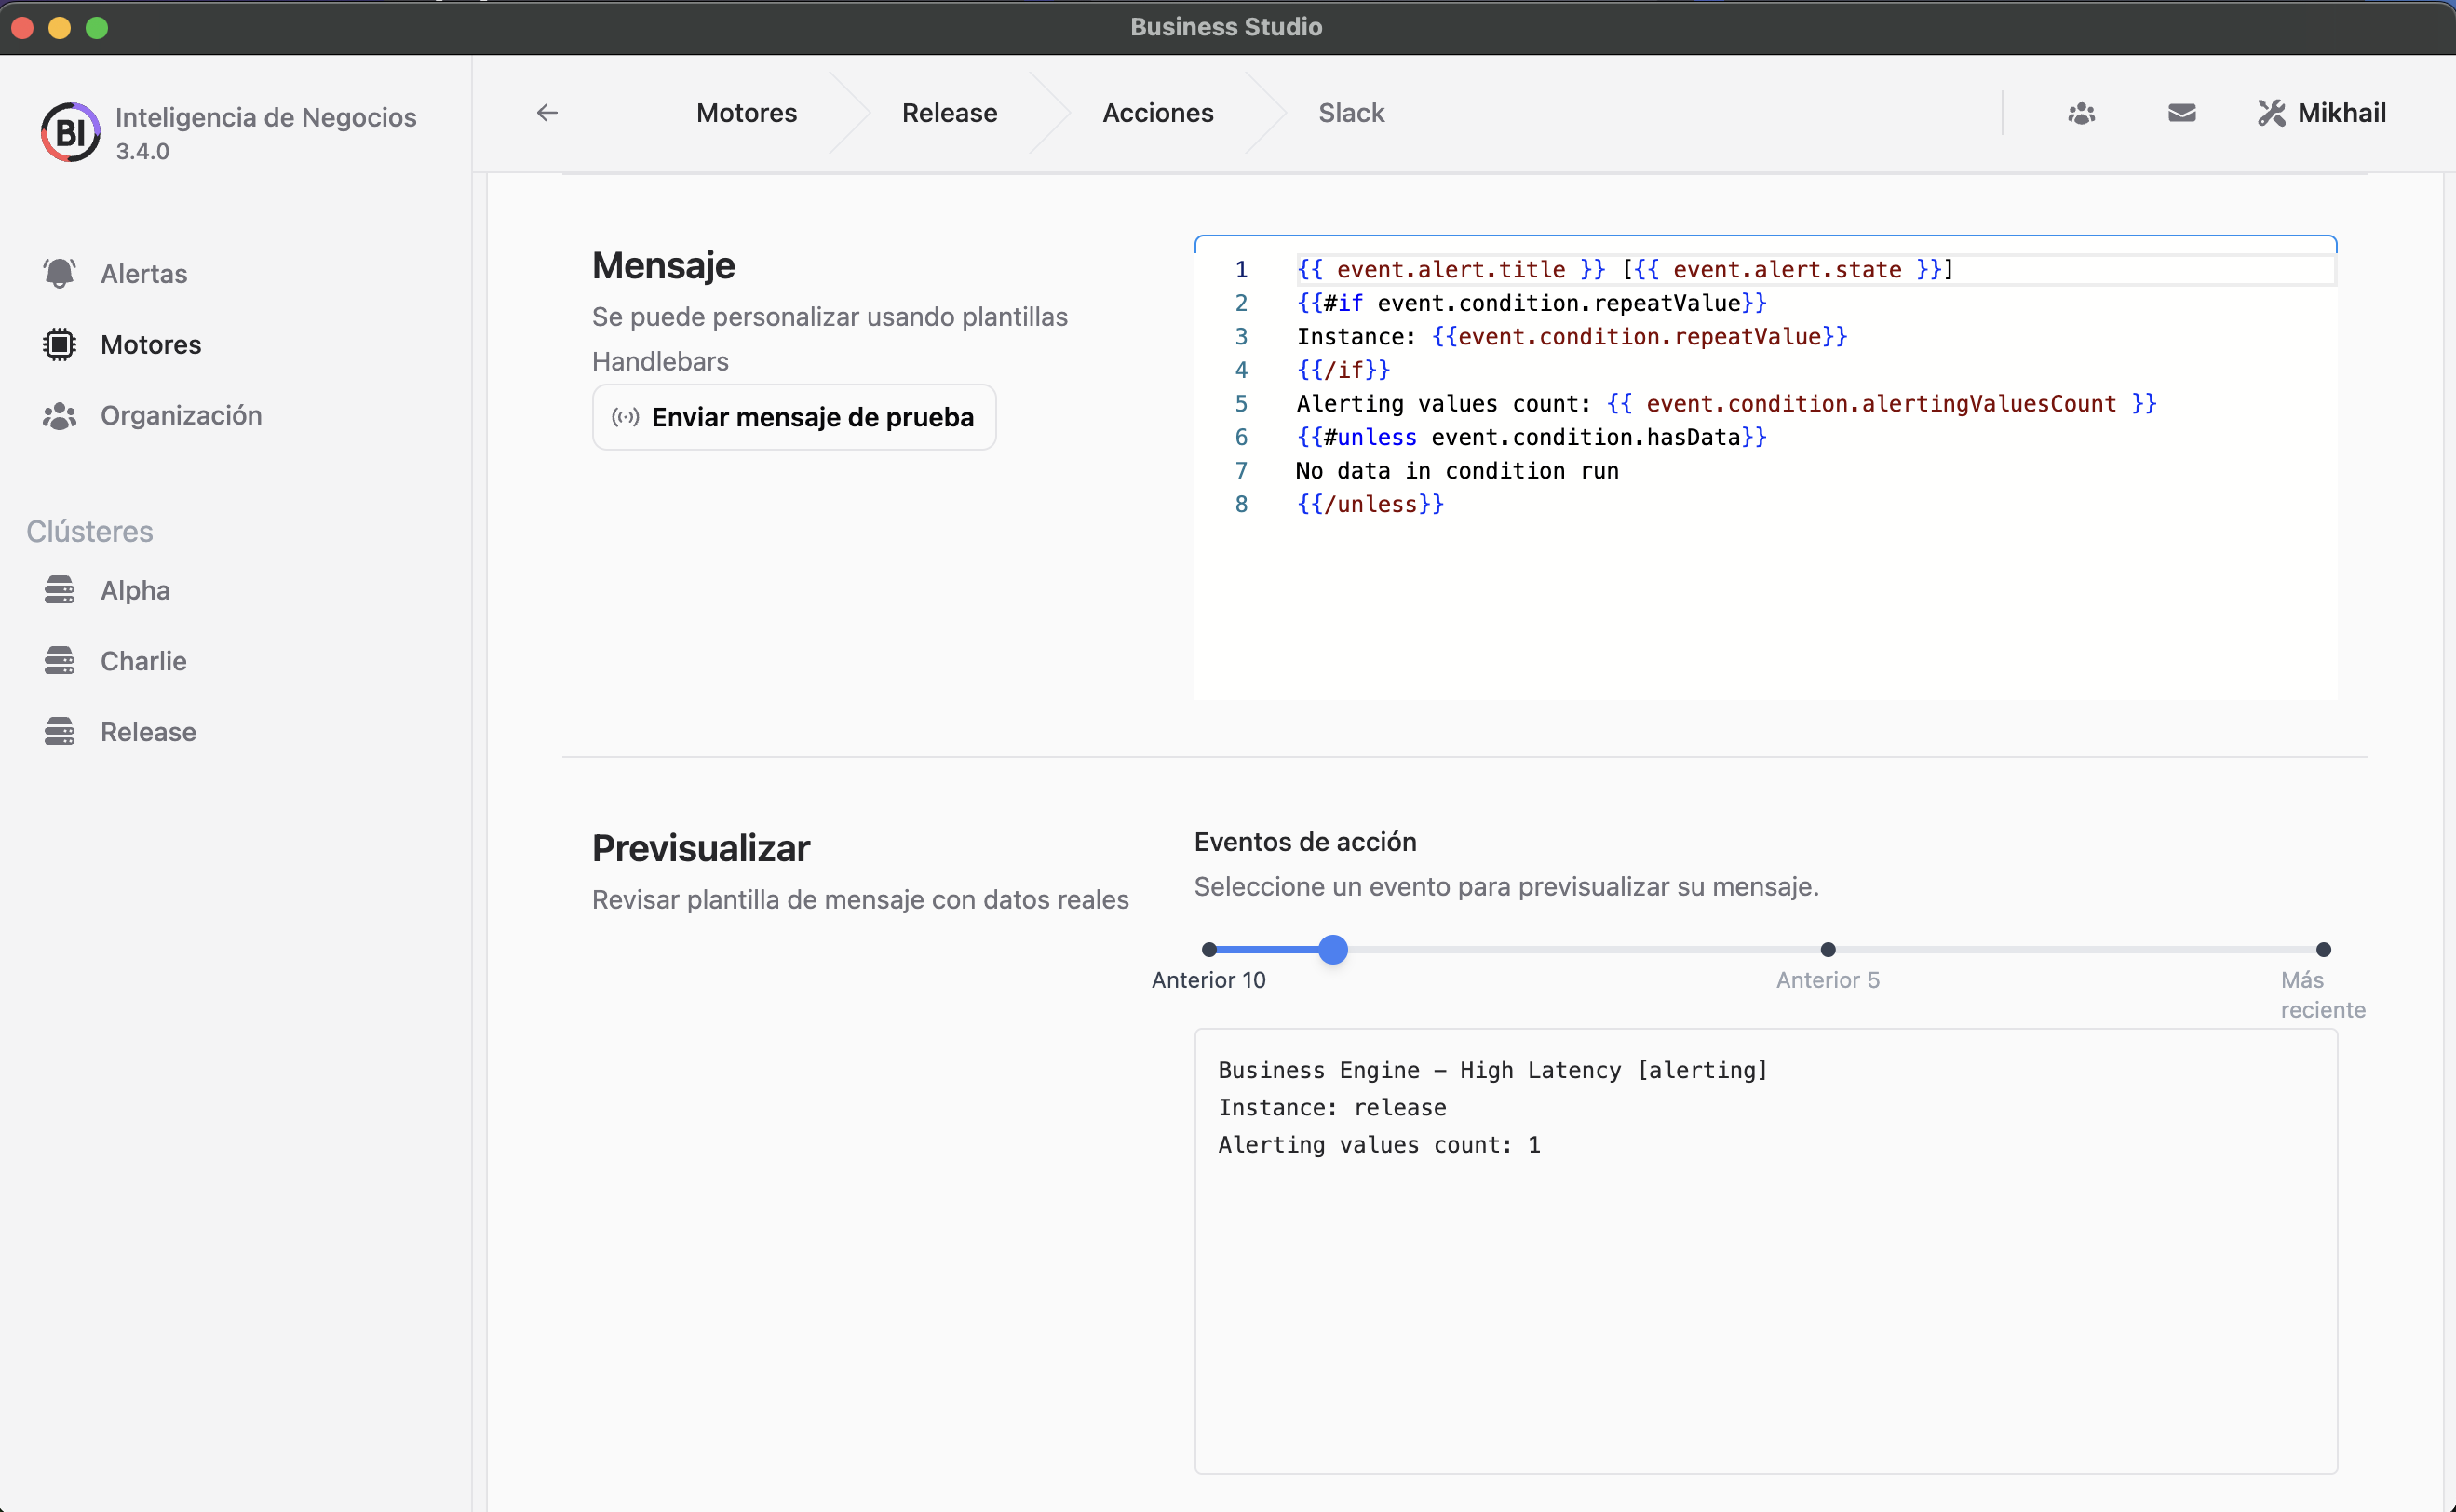Click the Organización people icon in sidebar
The image size is (2456, 1512).
(60, 415)
